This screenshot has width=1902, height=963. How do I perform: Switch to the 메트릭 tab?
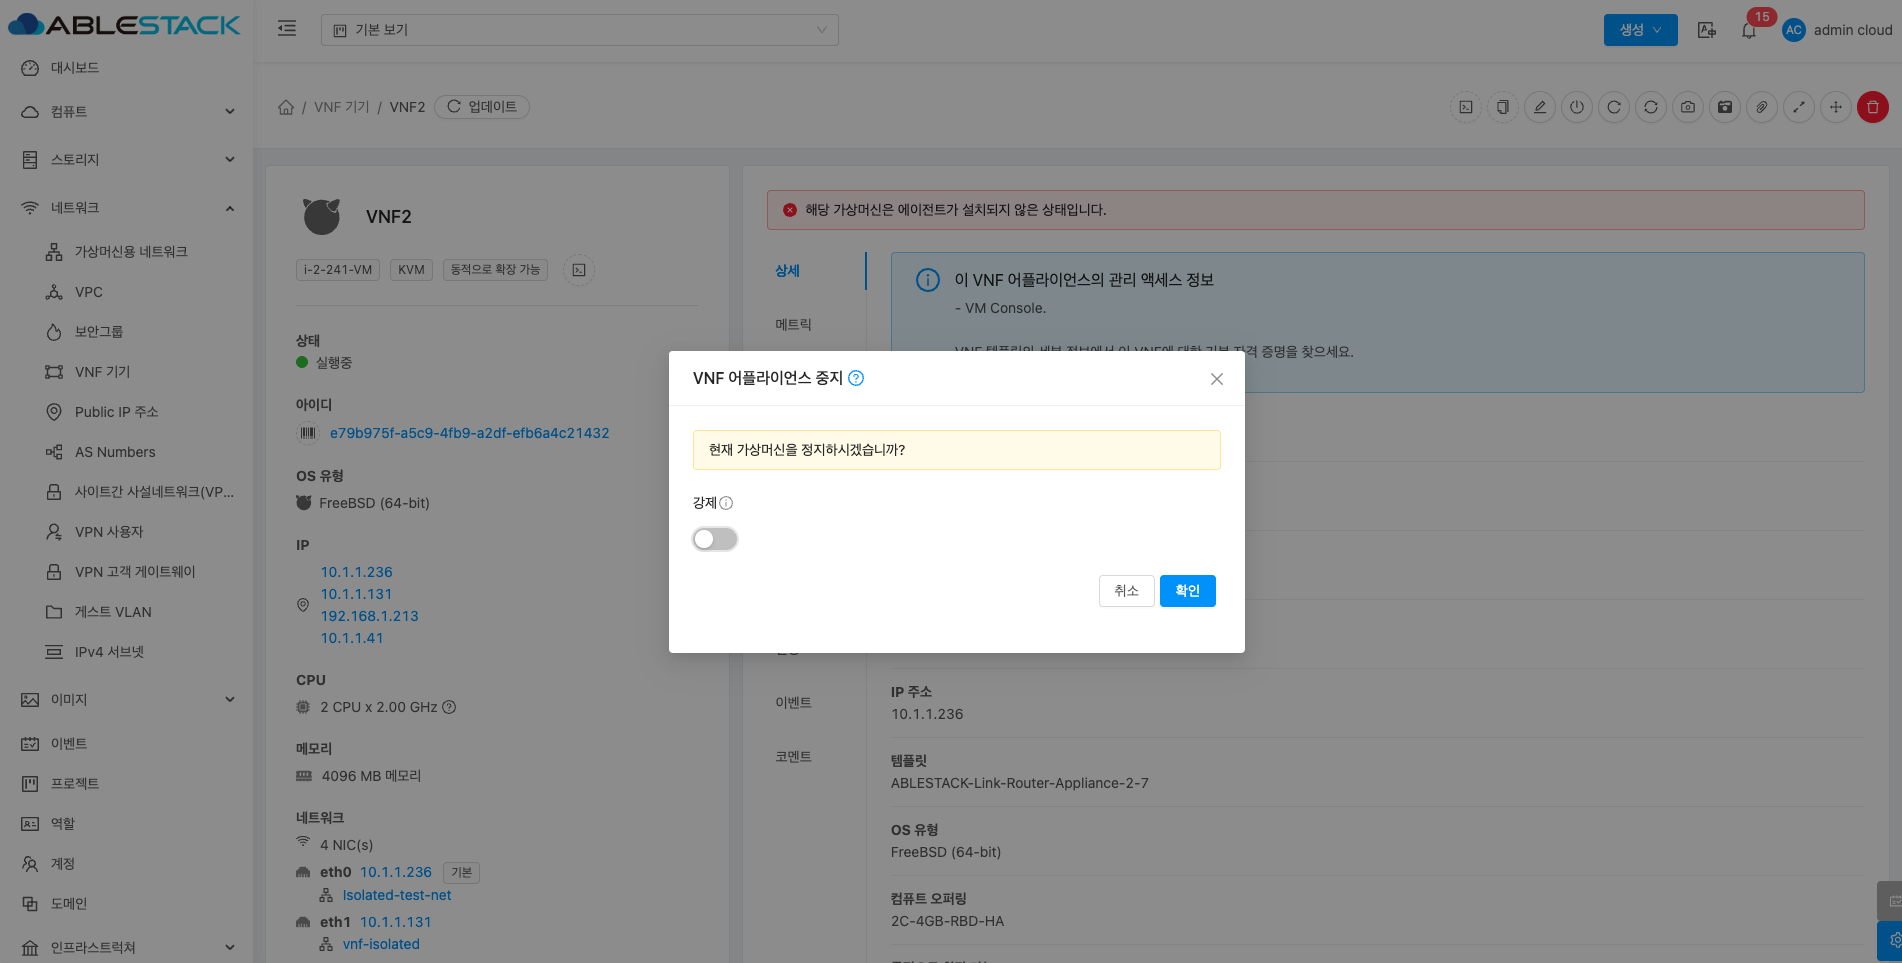(x=793, y=325)
